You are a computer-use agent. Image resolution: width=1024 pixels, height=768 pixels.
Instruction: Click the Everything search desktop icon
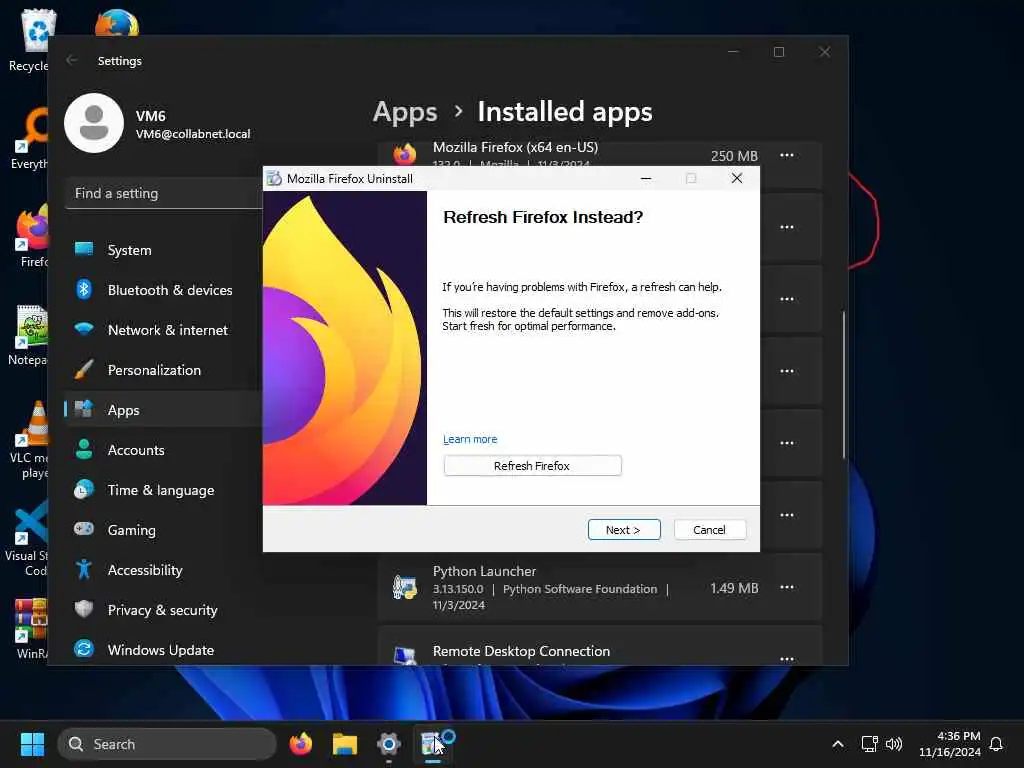point(31,138)
